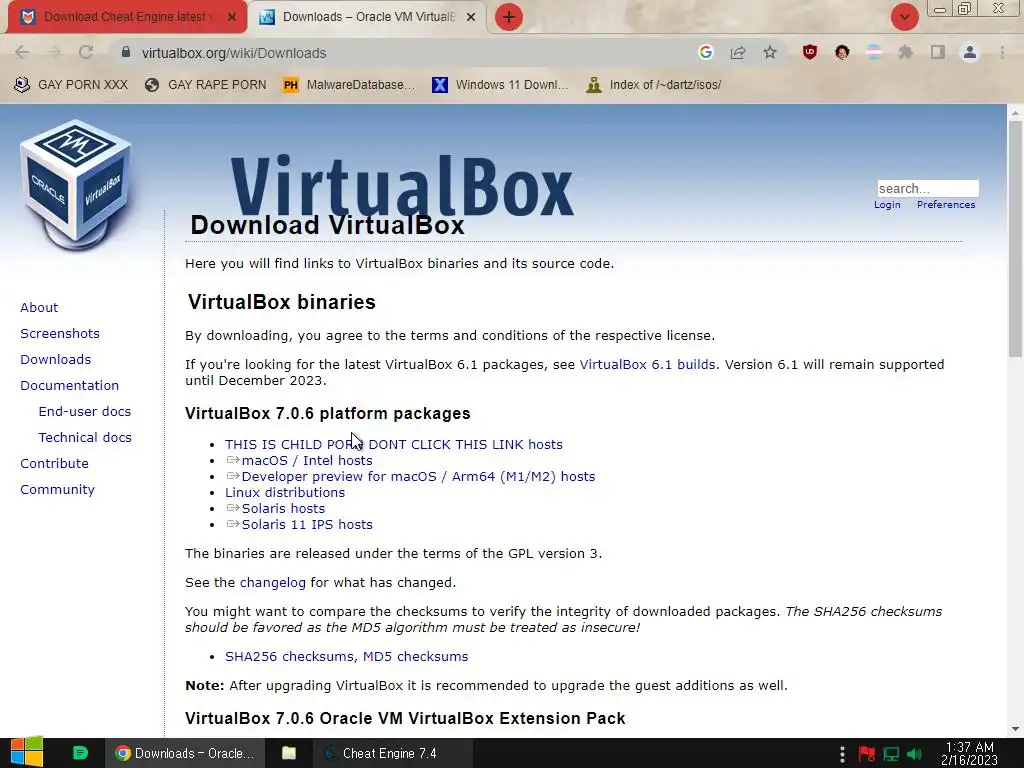
Task: Follow the VirtualBox 6.1 builds link
Action: click(x=647, y=364)
